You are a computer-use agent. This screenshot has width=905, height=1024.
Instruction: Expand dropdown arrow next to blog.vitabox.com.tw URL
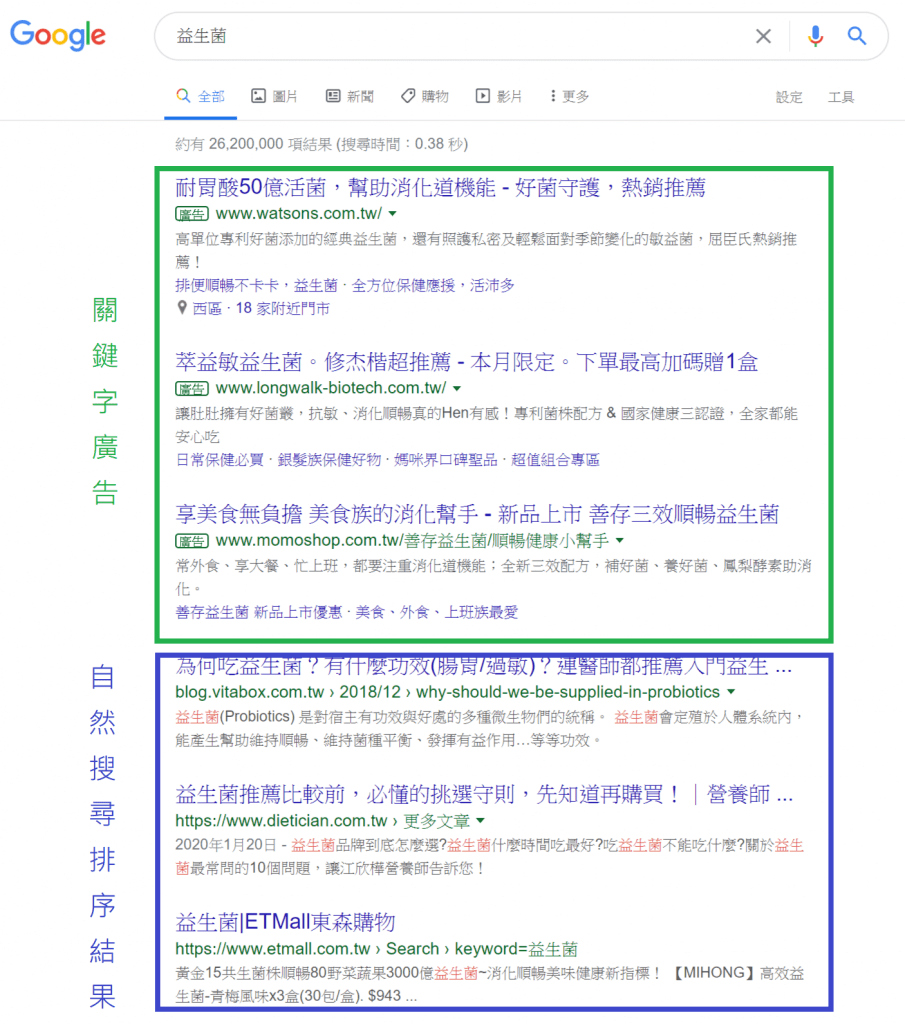coord(731,692)
